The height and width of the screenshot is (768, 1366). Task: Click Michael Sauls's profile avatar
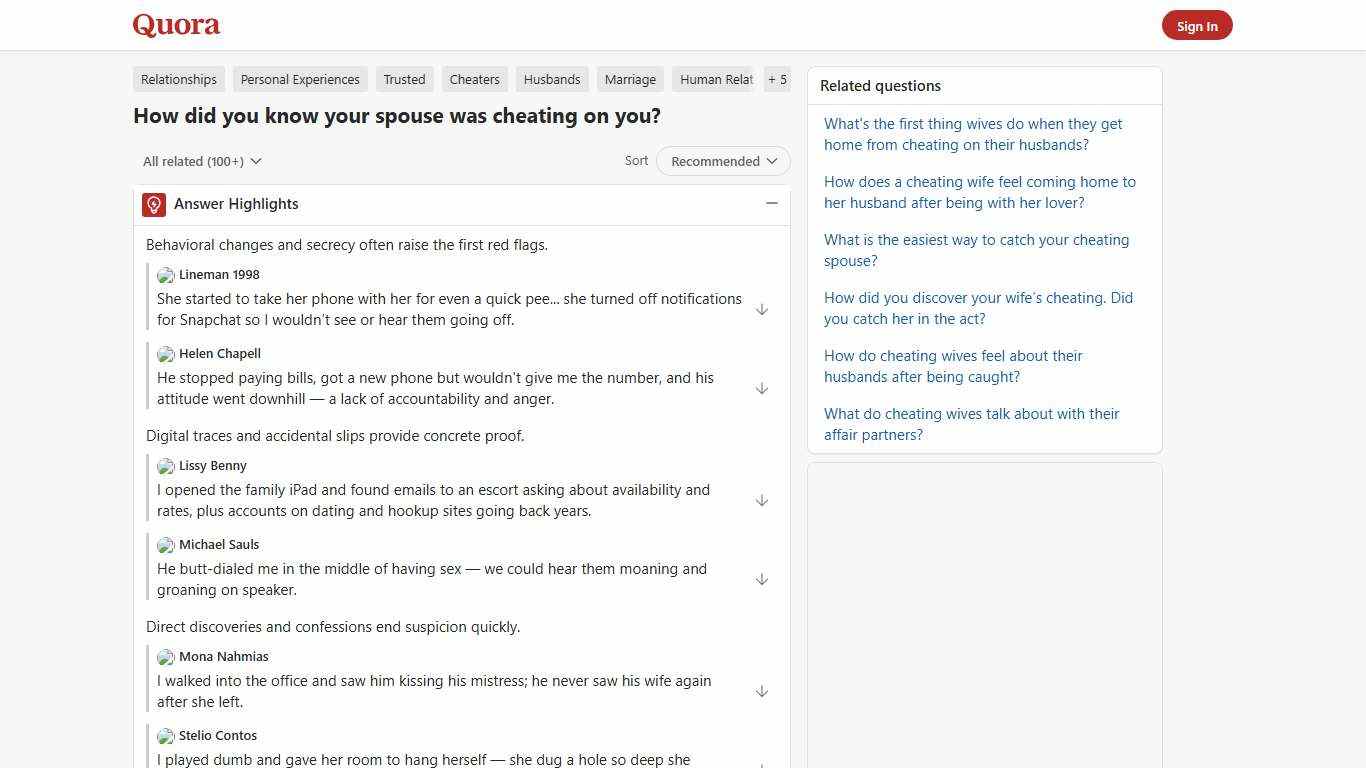[x=166, y=545]
